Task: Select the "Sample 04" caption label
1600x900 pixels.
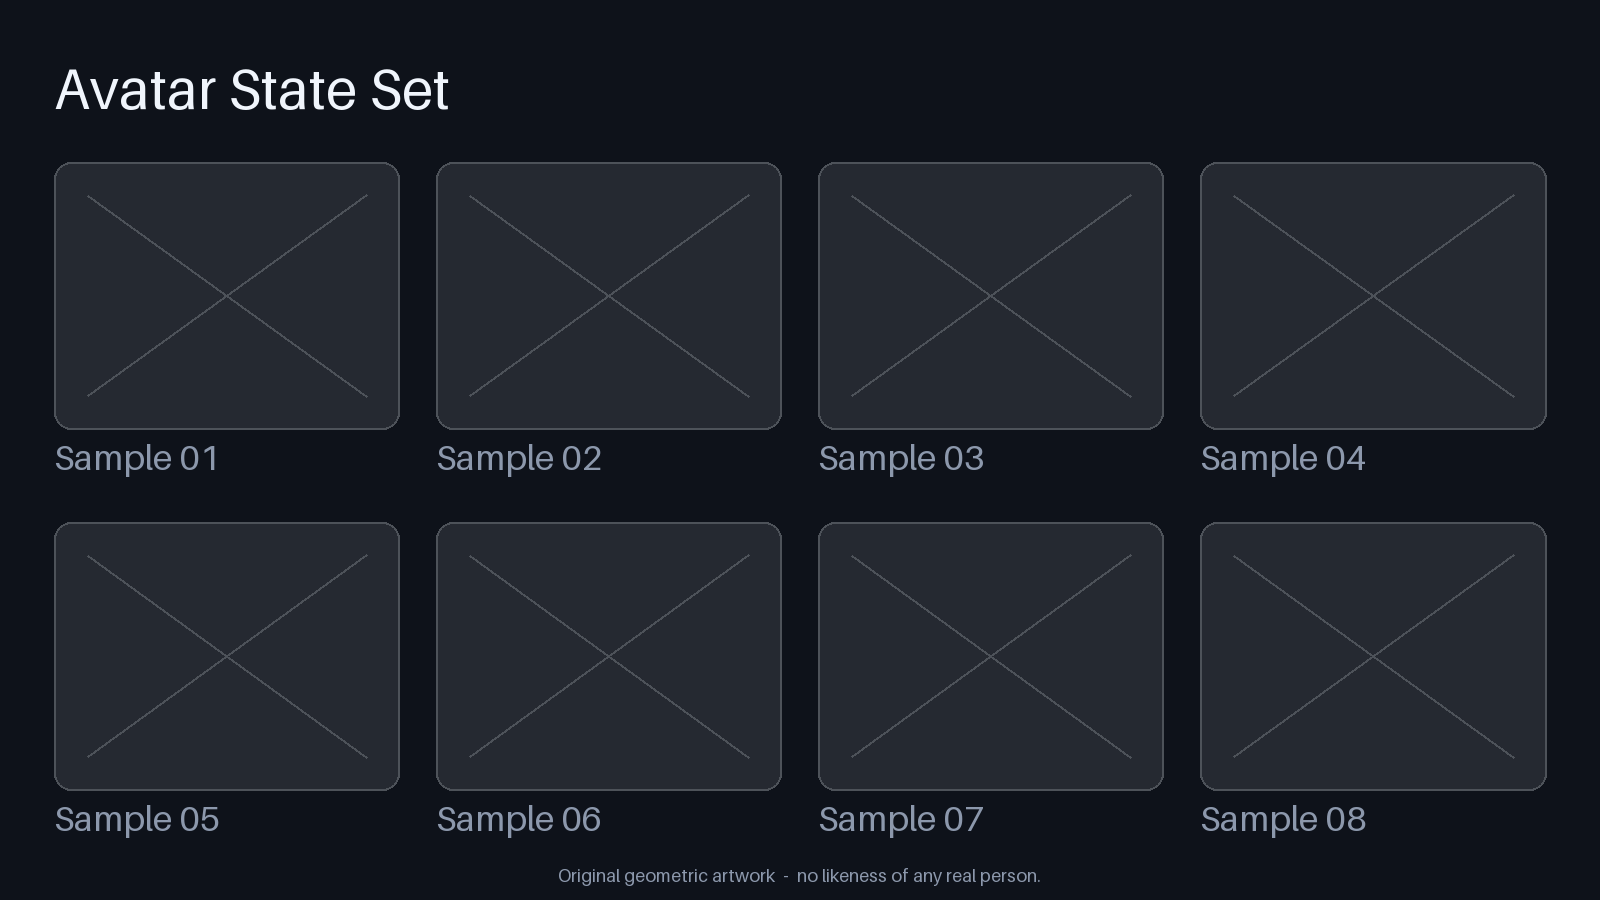Action: (1283, 459)
